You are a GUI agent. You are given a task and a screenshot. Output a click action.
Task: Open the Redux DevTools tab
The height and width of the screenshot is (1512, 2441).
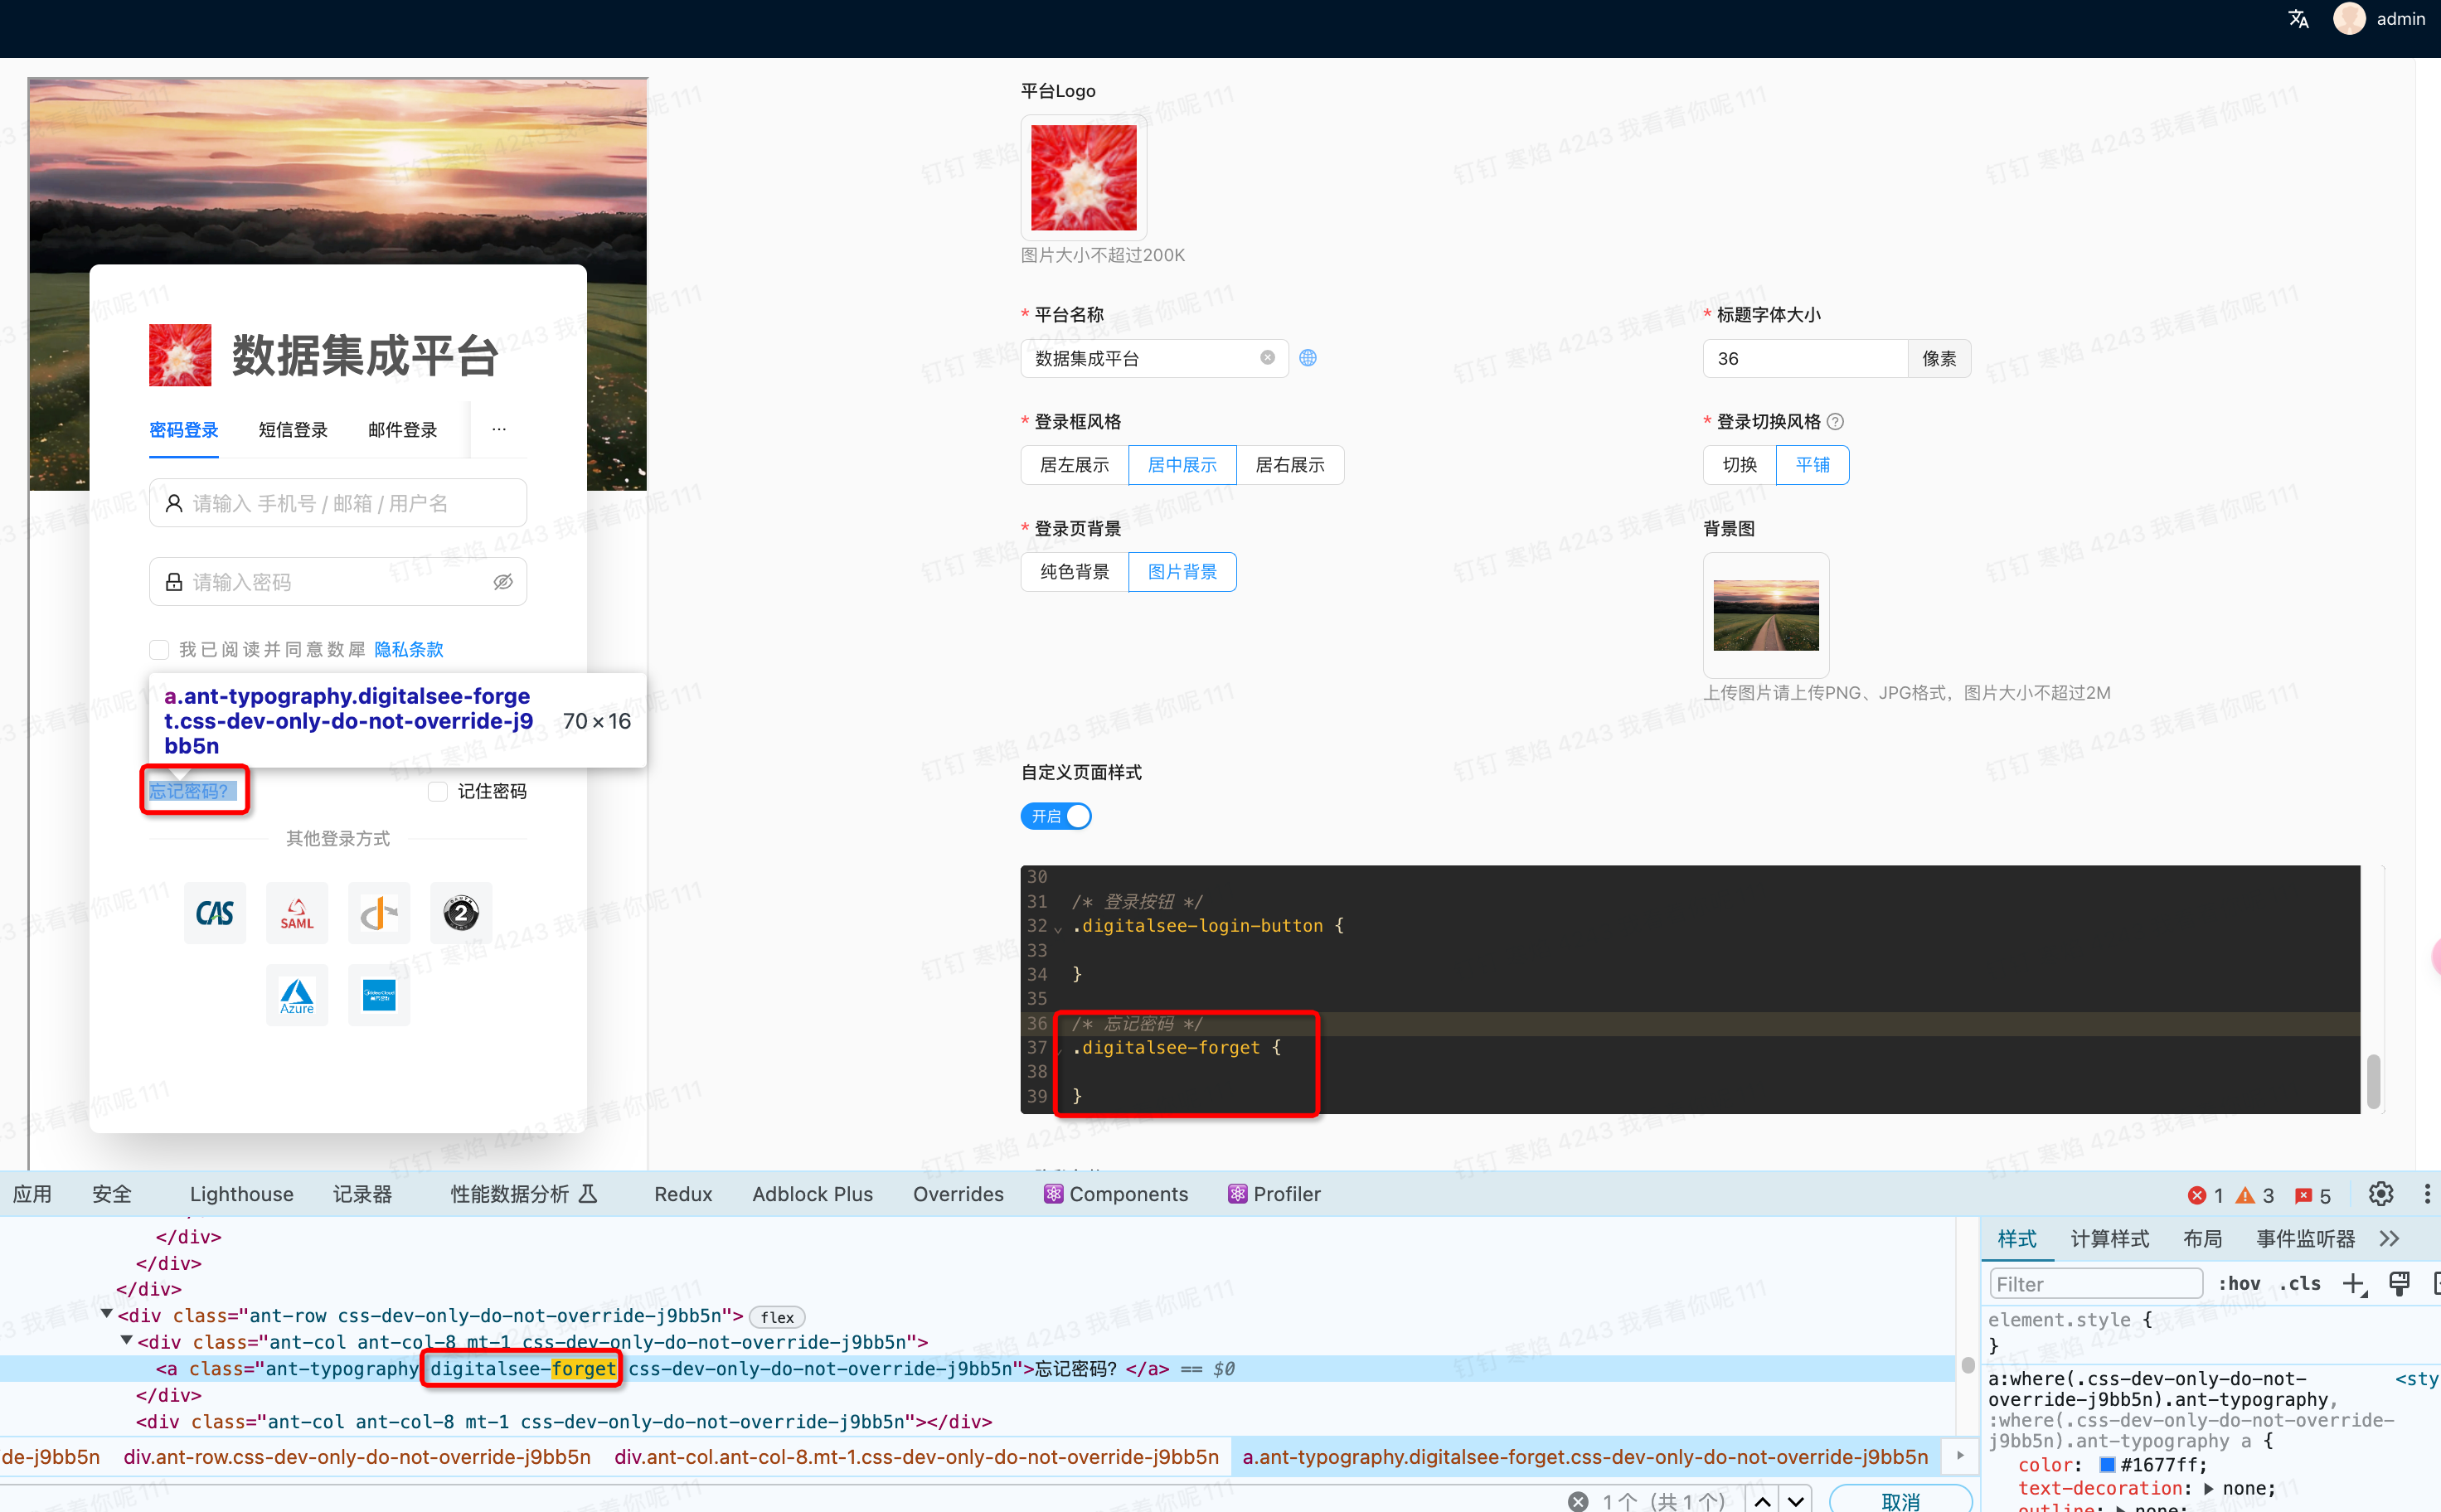(683, 1194)
